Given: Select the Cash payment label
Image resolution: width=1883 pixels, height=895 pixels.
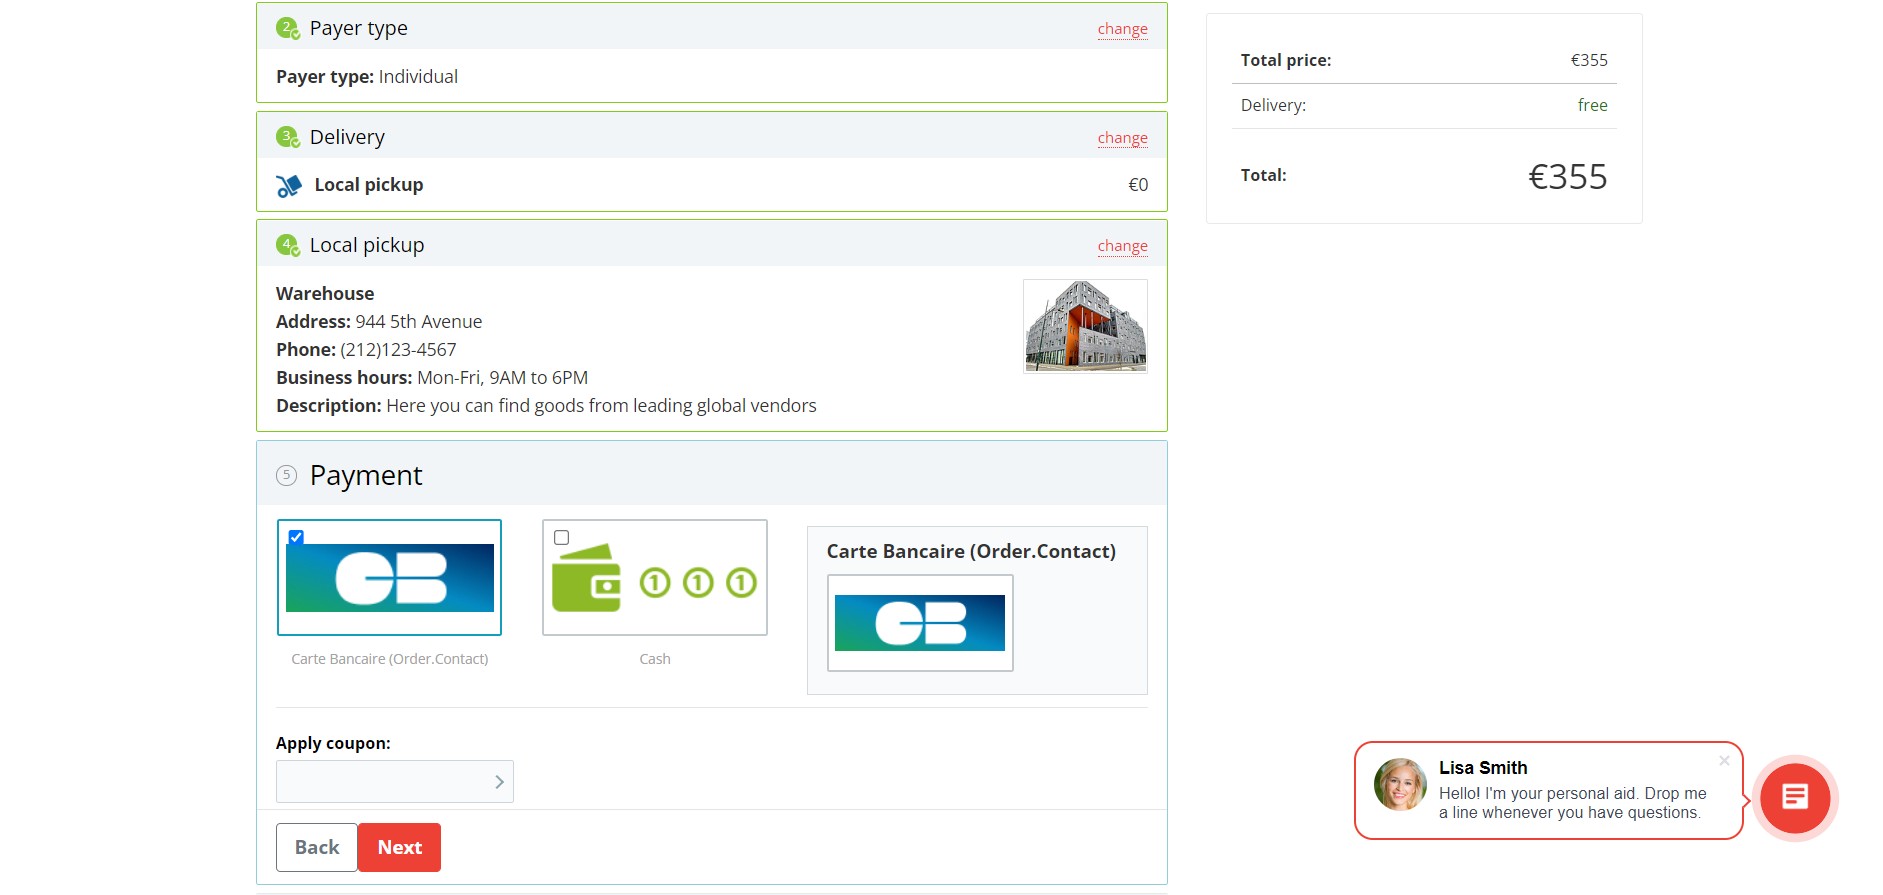Looking at the screenshot, I should tap(655, 659).
